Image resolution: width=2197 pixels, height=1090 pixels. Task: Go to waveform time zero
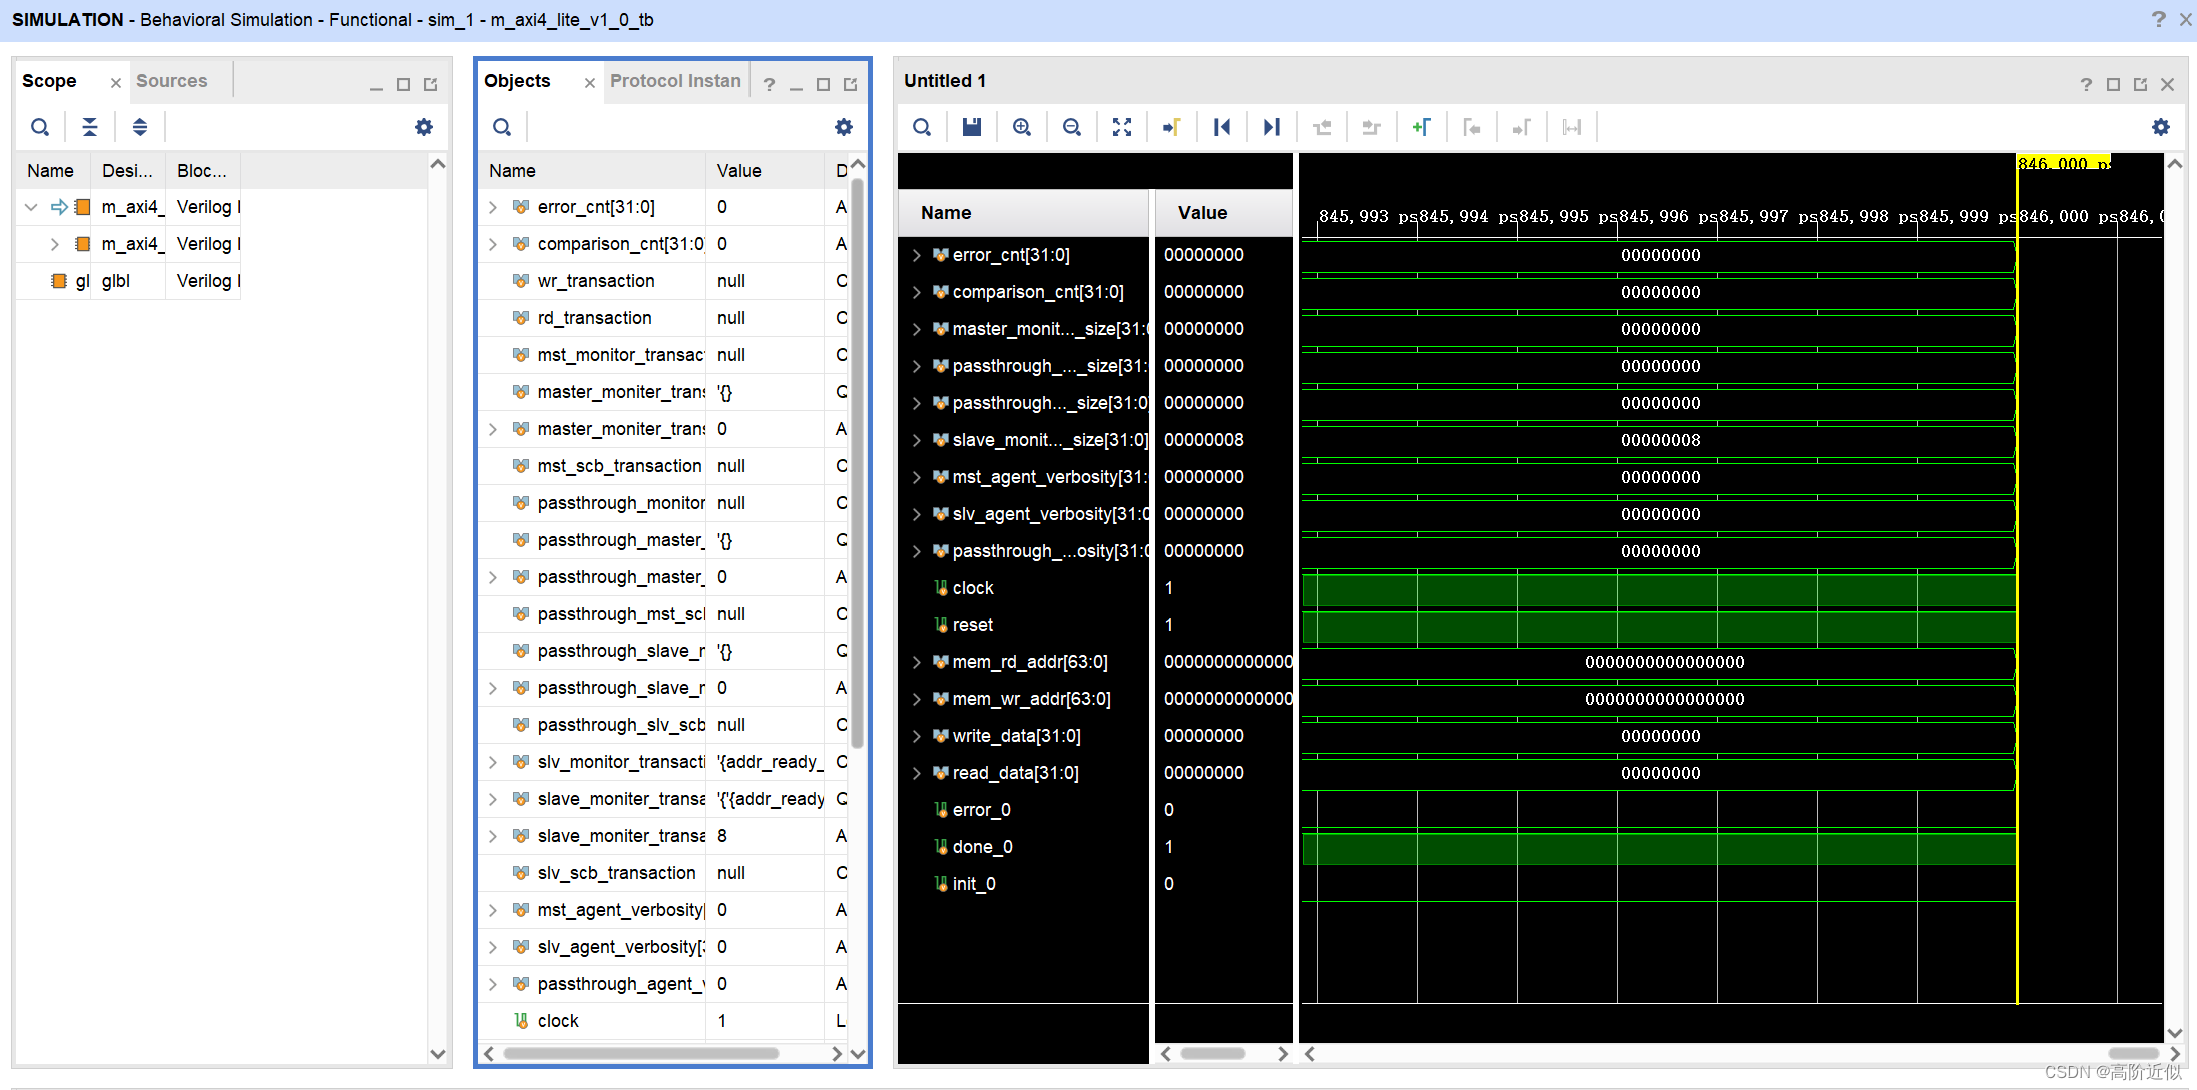pos(1221,127)
